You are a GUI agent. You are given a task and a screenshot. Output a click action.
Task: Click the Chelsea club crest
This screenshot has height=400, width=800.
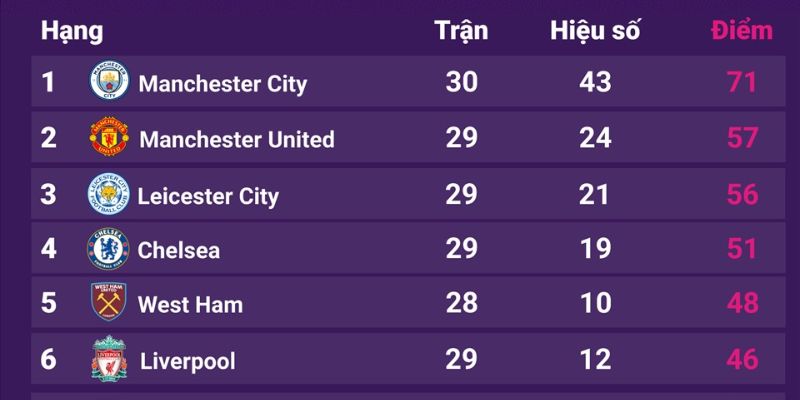click(x=108, y=249)
